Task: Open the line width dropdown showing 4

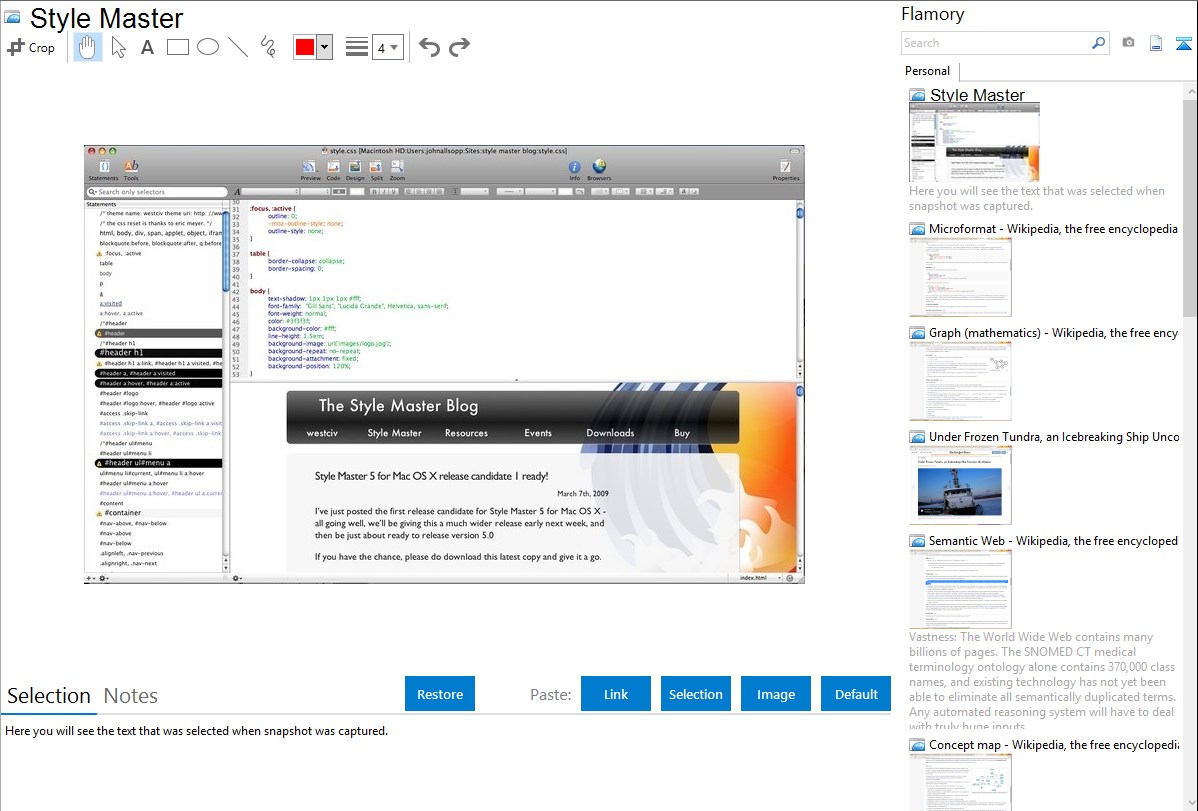Action: tap(387, 47)
